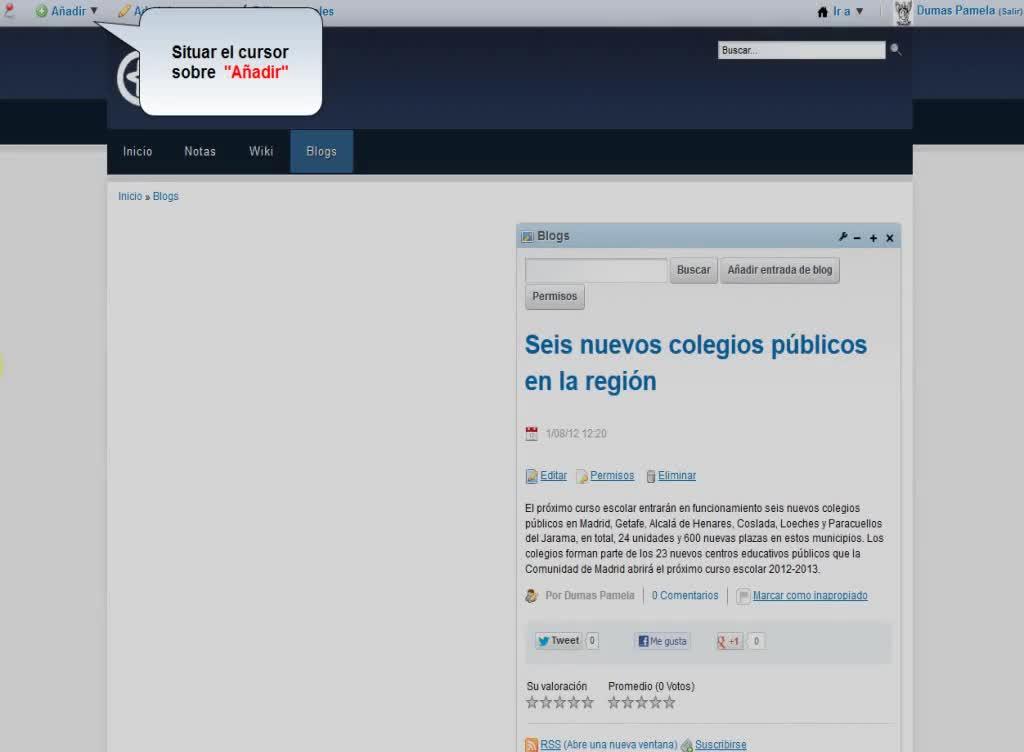Rate the post five stars under Su valoración
1024x752 pixels.
pos(588,702)
